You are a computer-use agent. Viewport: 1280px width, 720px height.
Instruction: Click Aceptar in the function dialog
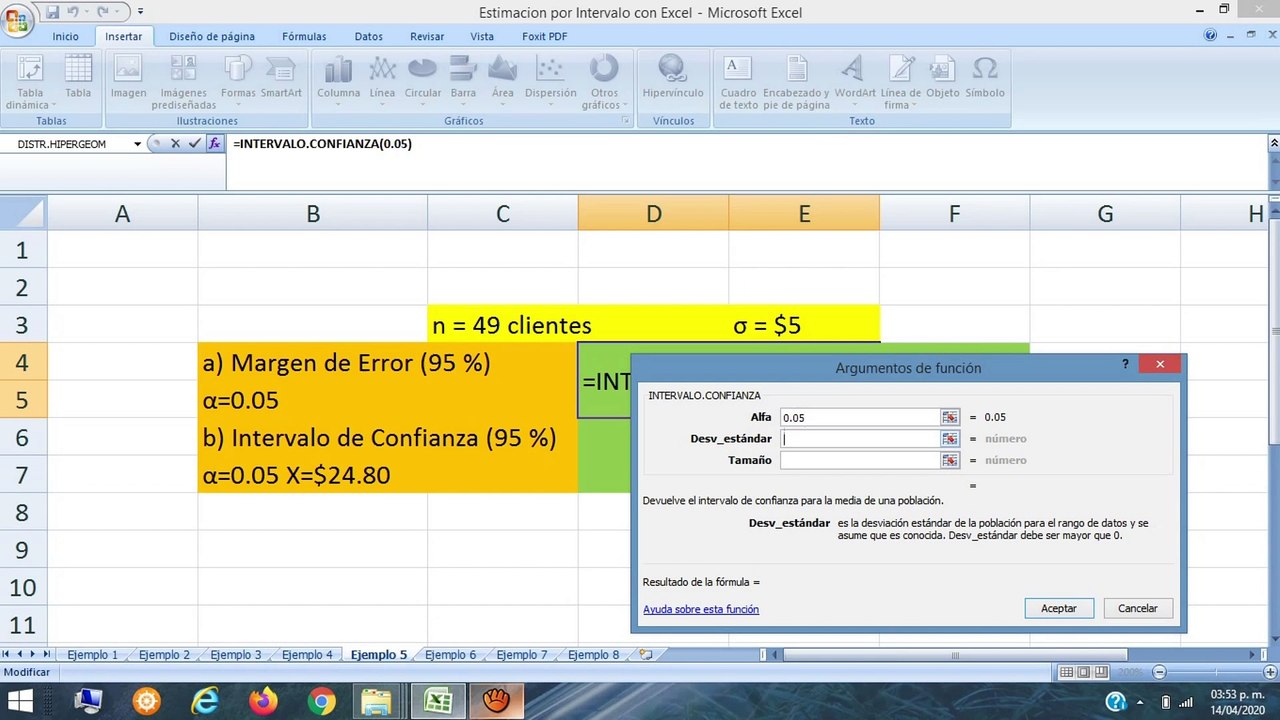pos(1059,608)
